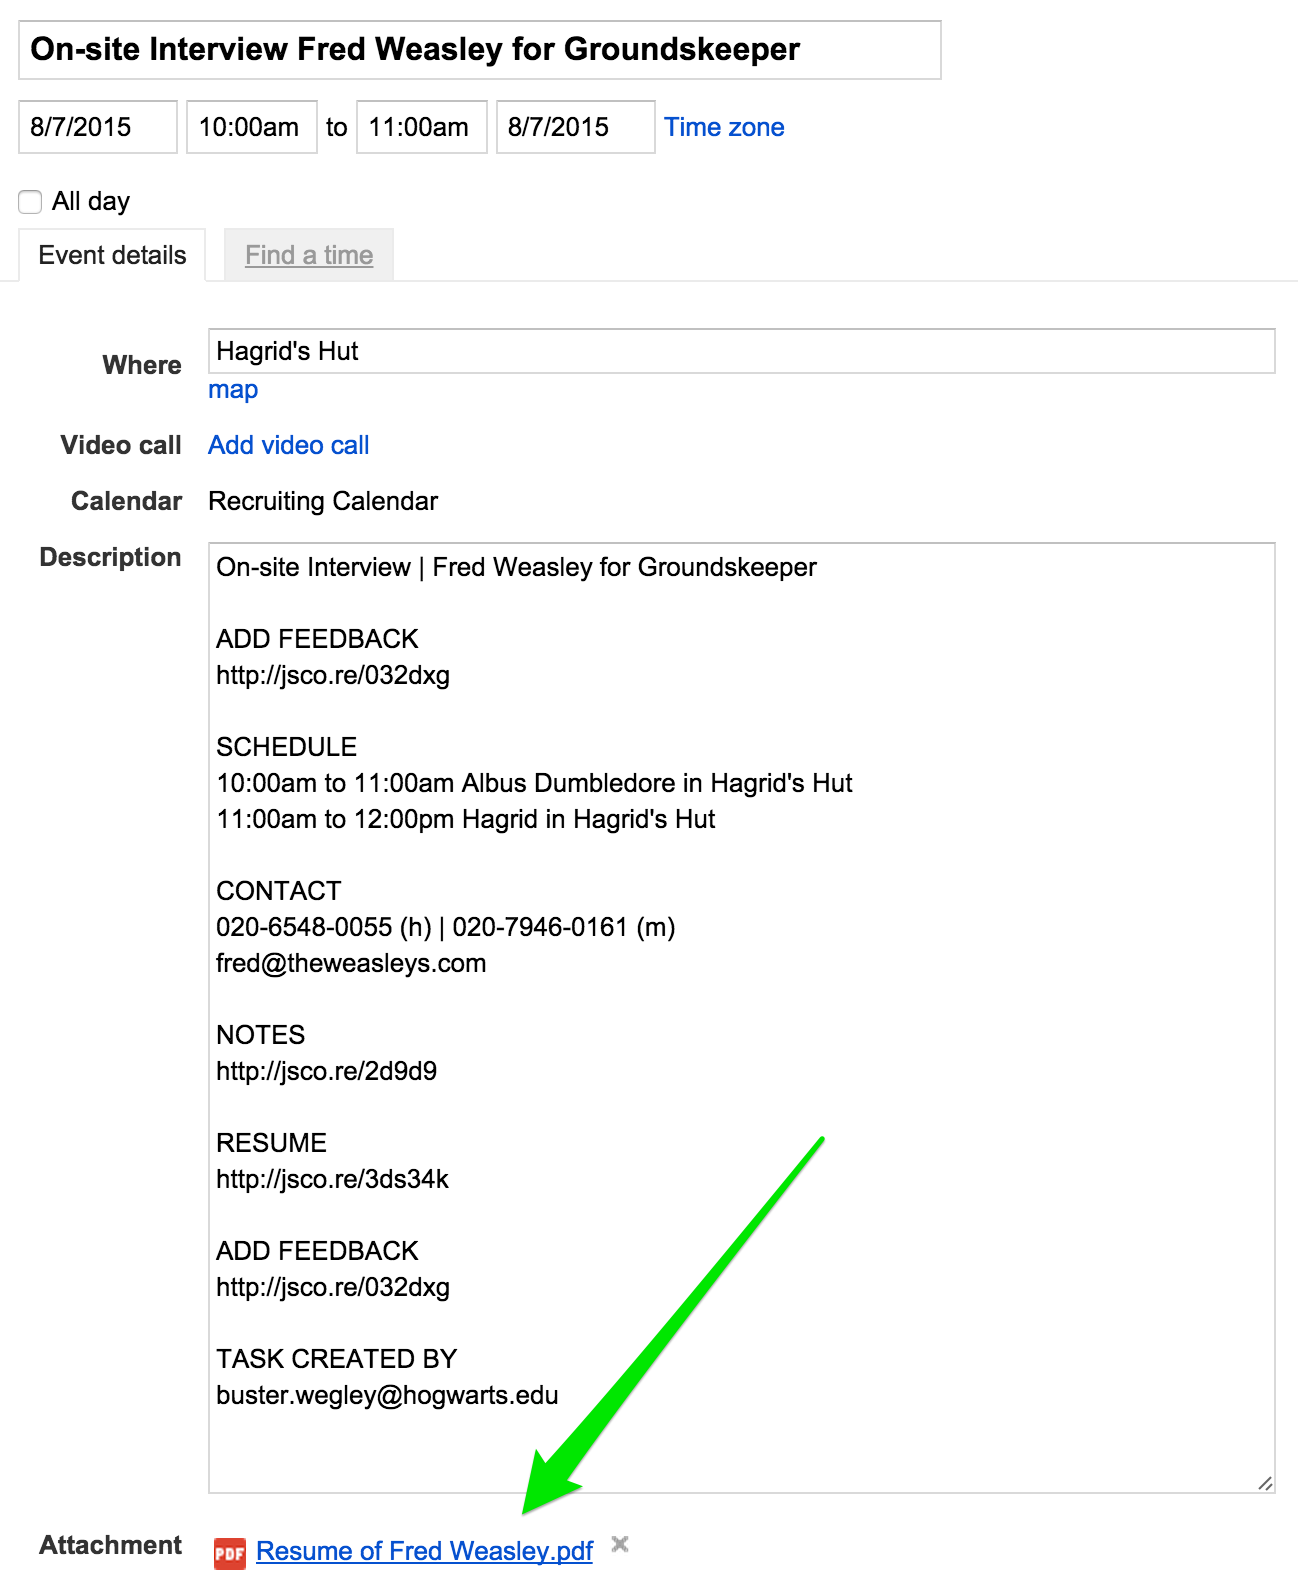The height and width of the screenshot is (1590, 1298).
Task: Click the Albus Dumbledore schedule line
Action: coord(534,783)
